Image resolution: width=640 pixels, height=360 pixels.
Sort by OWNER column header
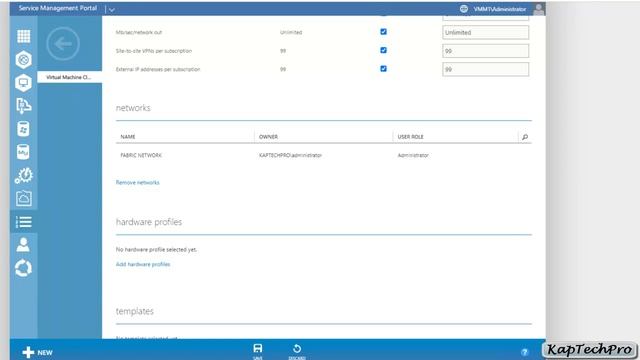click(268, 137)
